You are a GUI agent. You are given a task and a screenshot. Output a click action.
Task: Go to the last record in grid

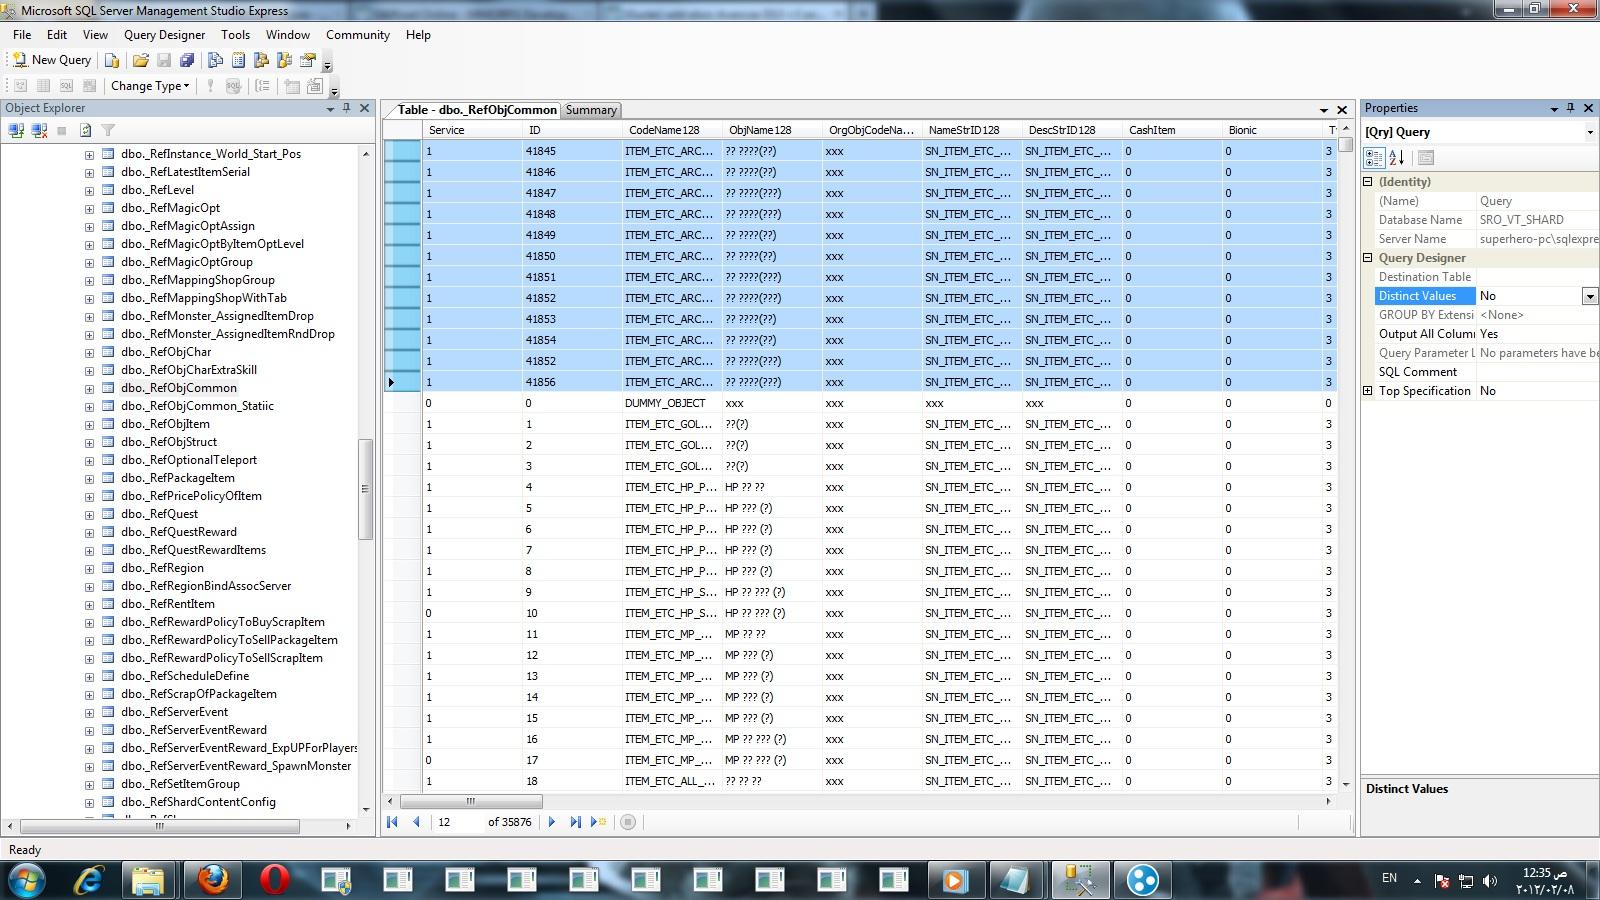(575, 822)
